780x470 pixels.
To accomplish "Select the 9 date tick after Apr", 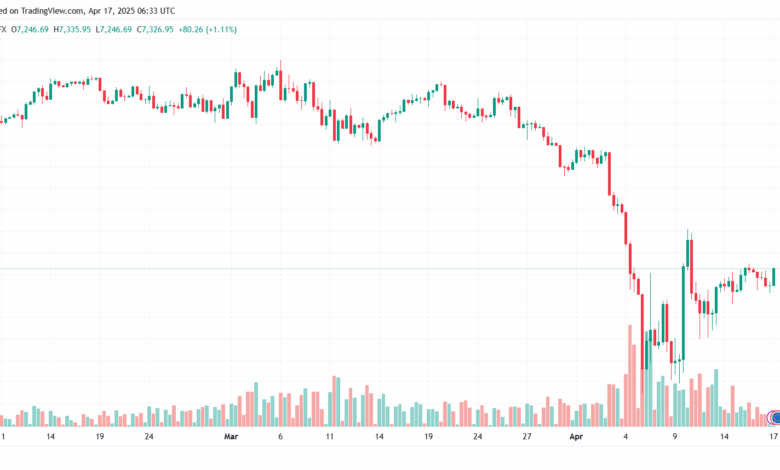I will click(x=675, y=437).
